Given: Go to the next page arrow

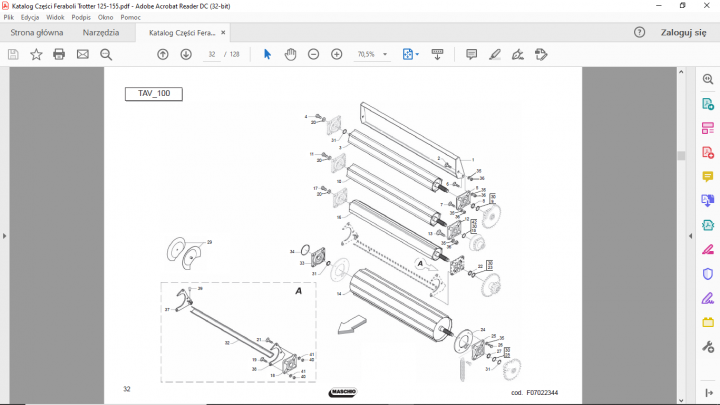Looking at the screenshot, I should [186, 54].
